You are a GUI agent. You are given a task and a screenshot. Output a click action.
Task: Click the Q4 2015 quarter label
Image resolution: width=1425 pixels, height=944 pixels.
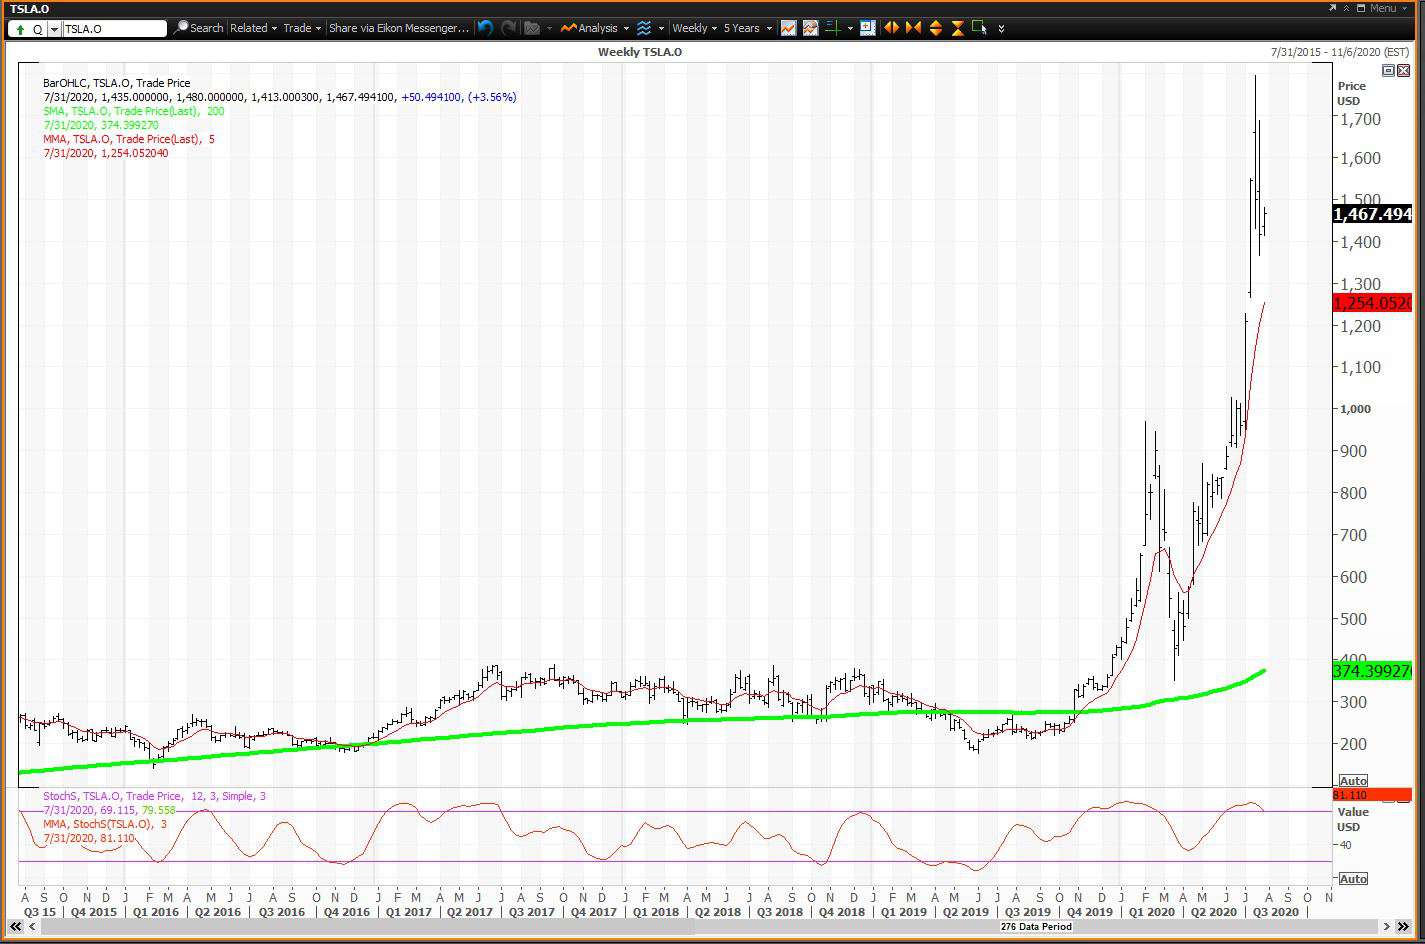coord(93,912)
